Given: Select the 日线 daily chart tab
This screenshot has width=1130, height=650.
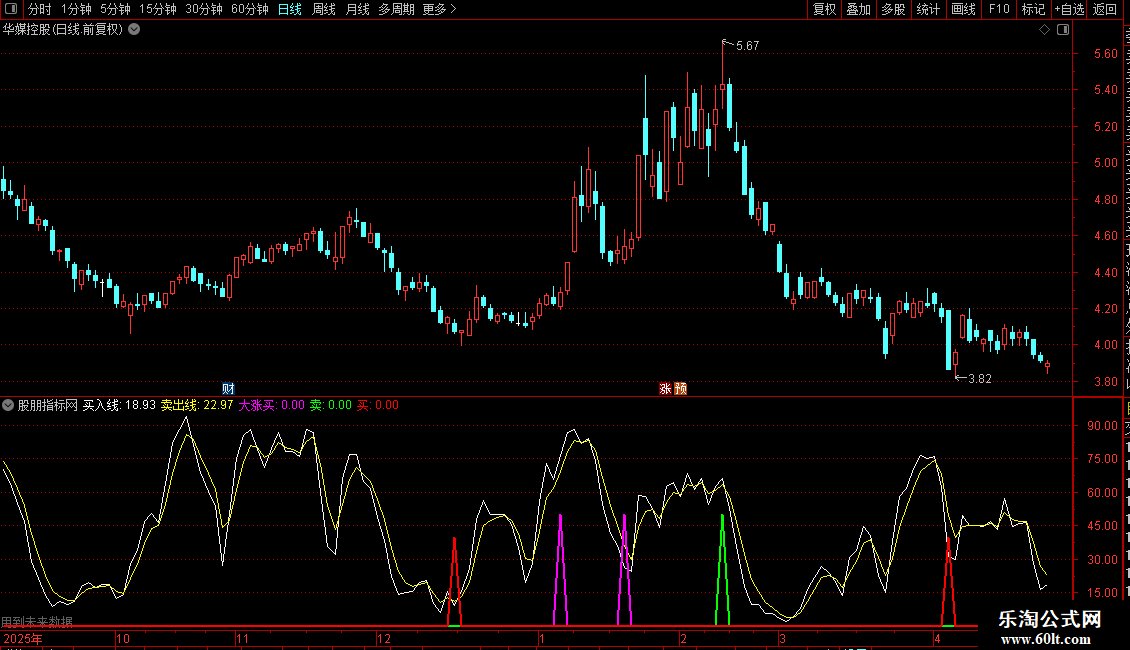Looking at the screenshot, I should [x=290, y=9].
